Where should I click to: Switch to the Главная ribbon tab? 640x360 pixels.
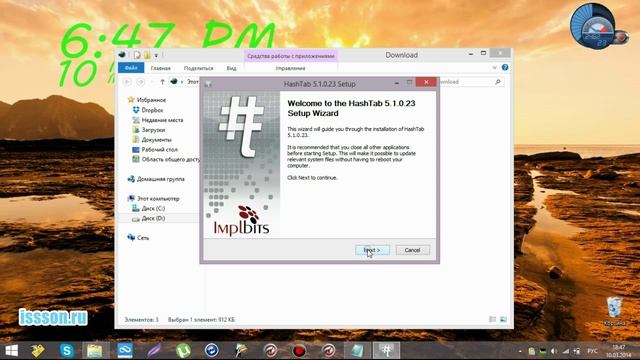(x=160, y=68)
